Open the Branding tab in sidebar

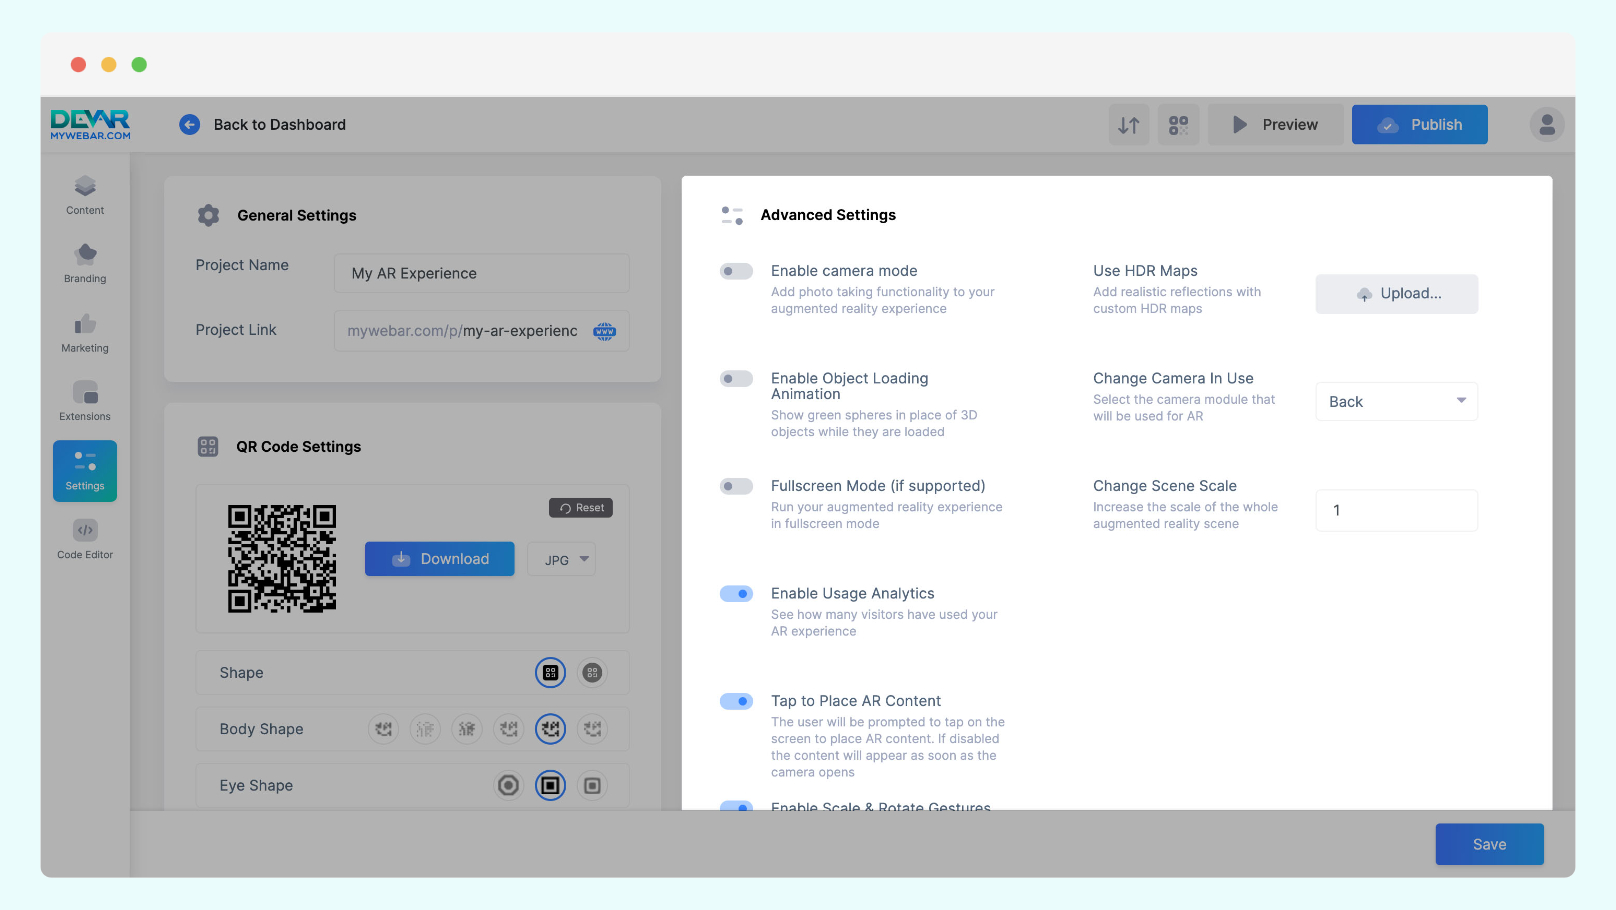tap(85, 263)
